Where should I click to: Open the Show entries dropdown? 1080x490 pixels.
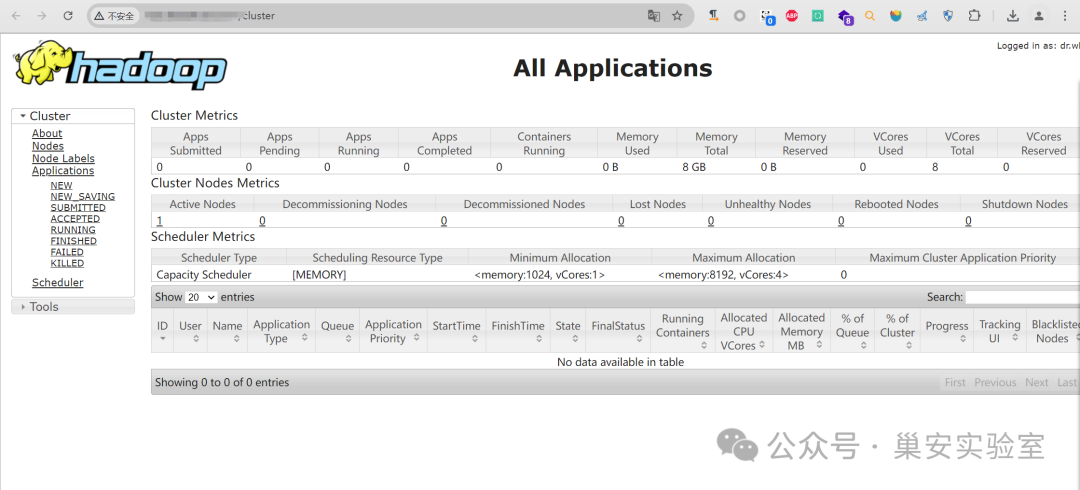tap(201, 297)
